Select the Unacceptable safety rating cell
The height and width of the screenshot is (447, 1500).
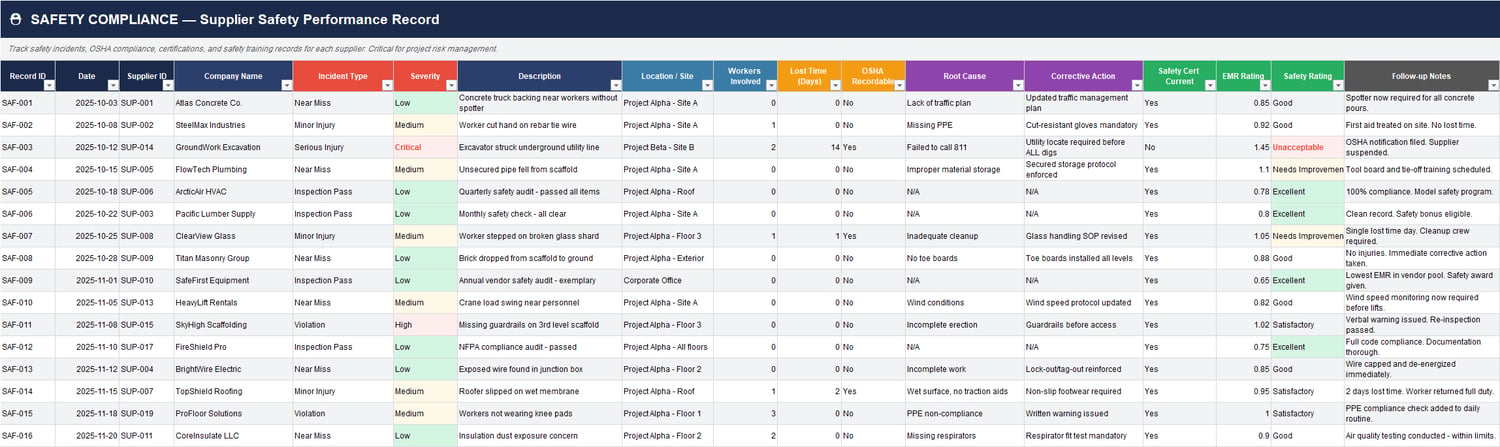click(1308, 147)
